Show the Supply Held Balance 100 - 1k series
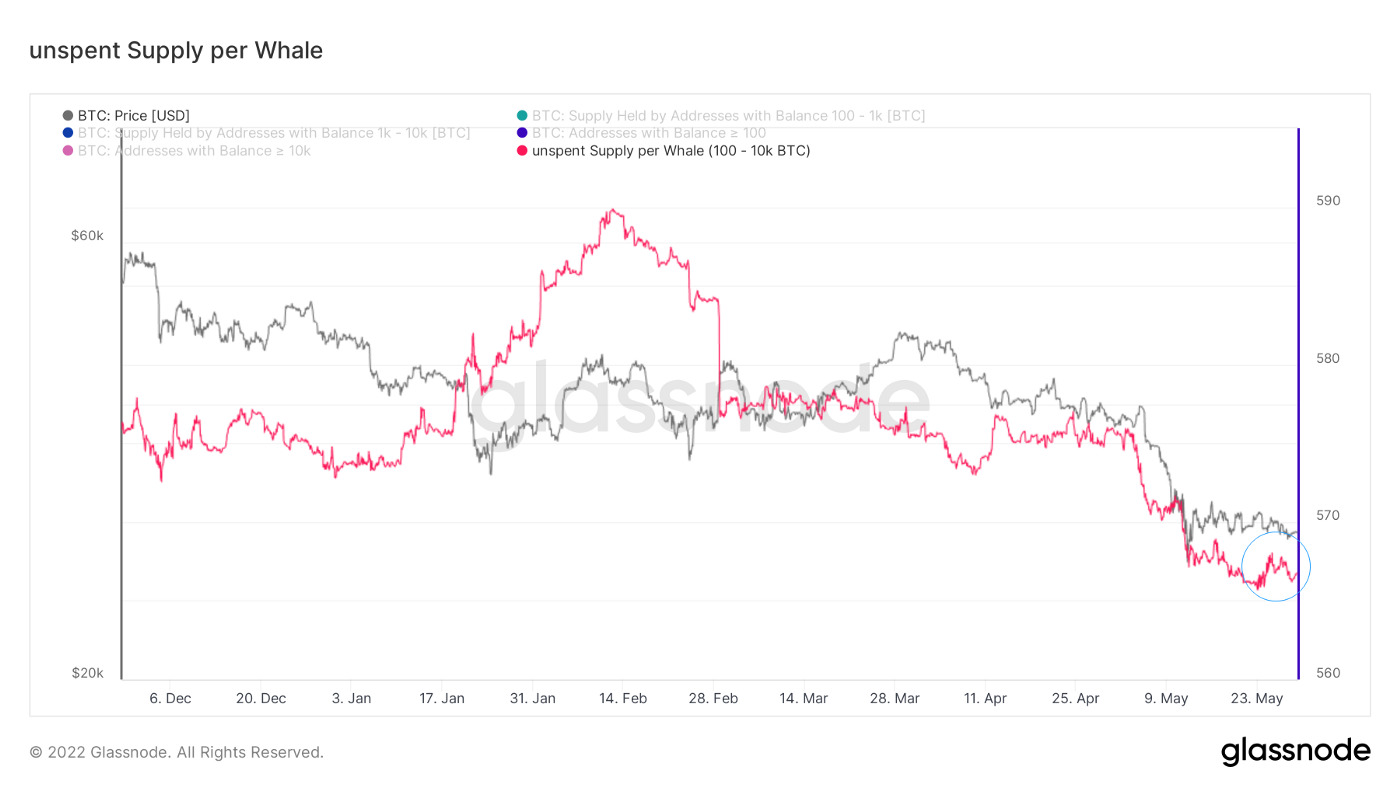This screenshot has width=1400, height=787. 728,116
